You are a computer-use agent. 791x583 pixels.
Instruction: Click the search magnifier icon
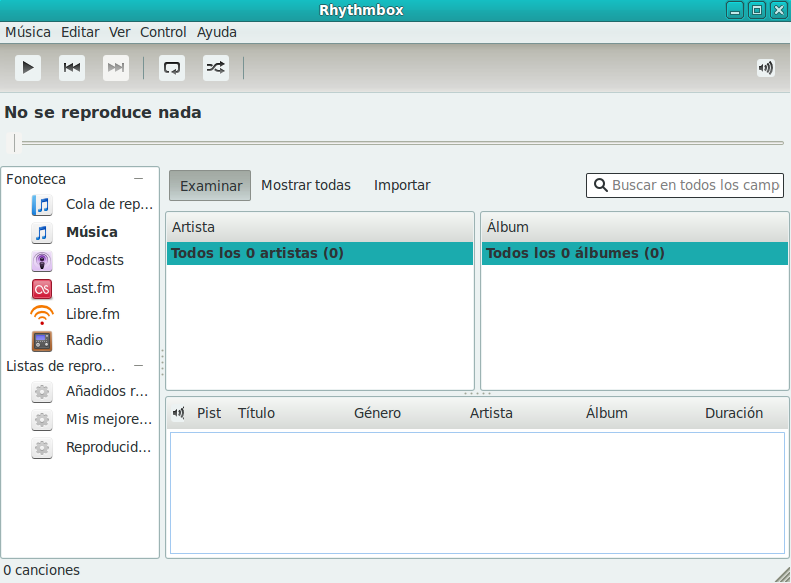click(600, 185)
